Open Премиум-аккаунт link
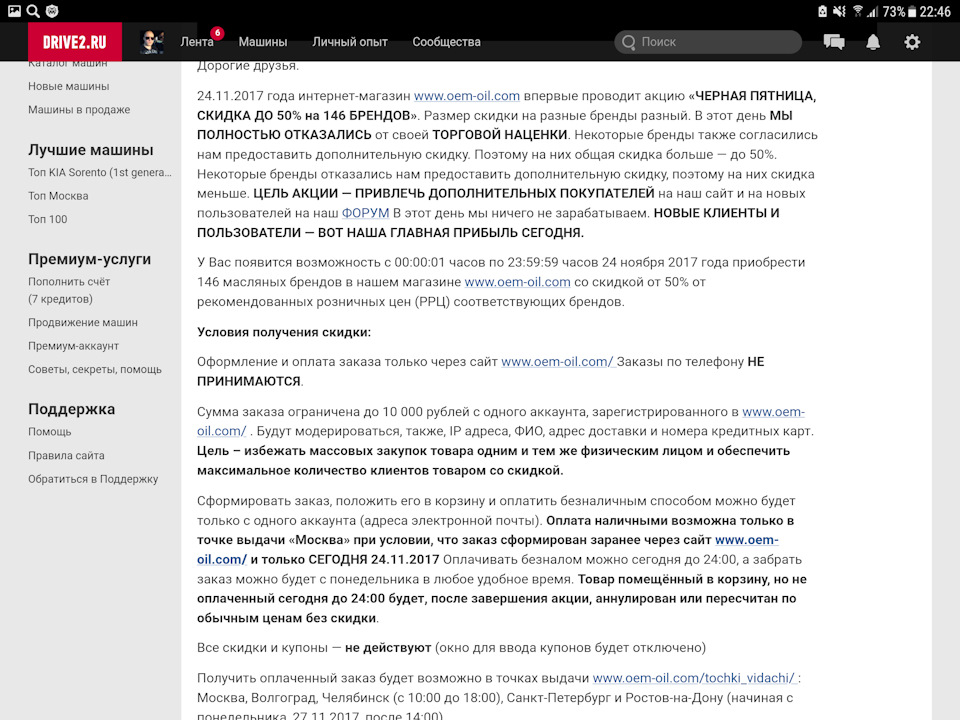The image size is (960, 720). point(73,346)
